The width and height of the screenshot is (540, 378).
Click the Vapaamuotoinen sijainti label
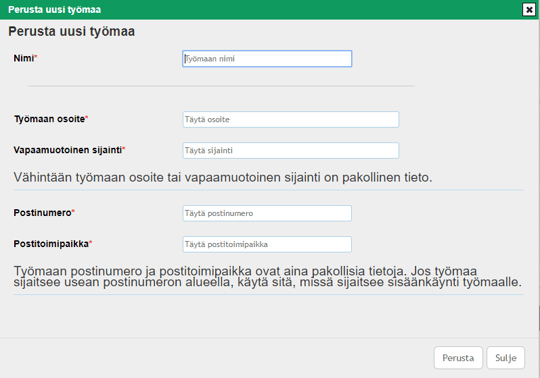tap(68, 150)
